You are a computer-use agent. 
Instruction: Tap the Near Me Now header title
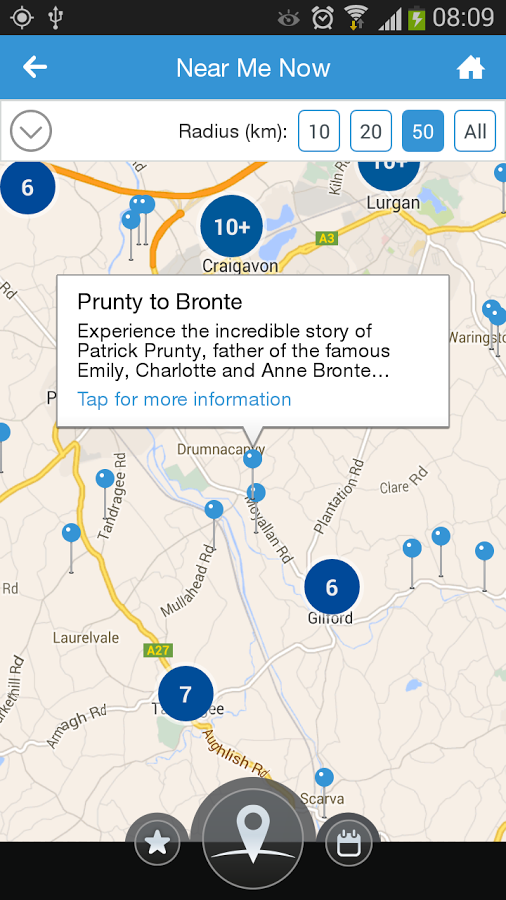(253, 68)
